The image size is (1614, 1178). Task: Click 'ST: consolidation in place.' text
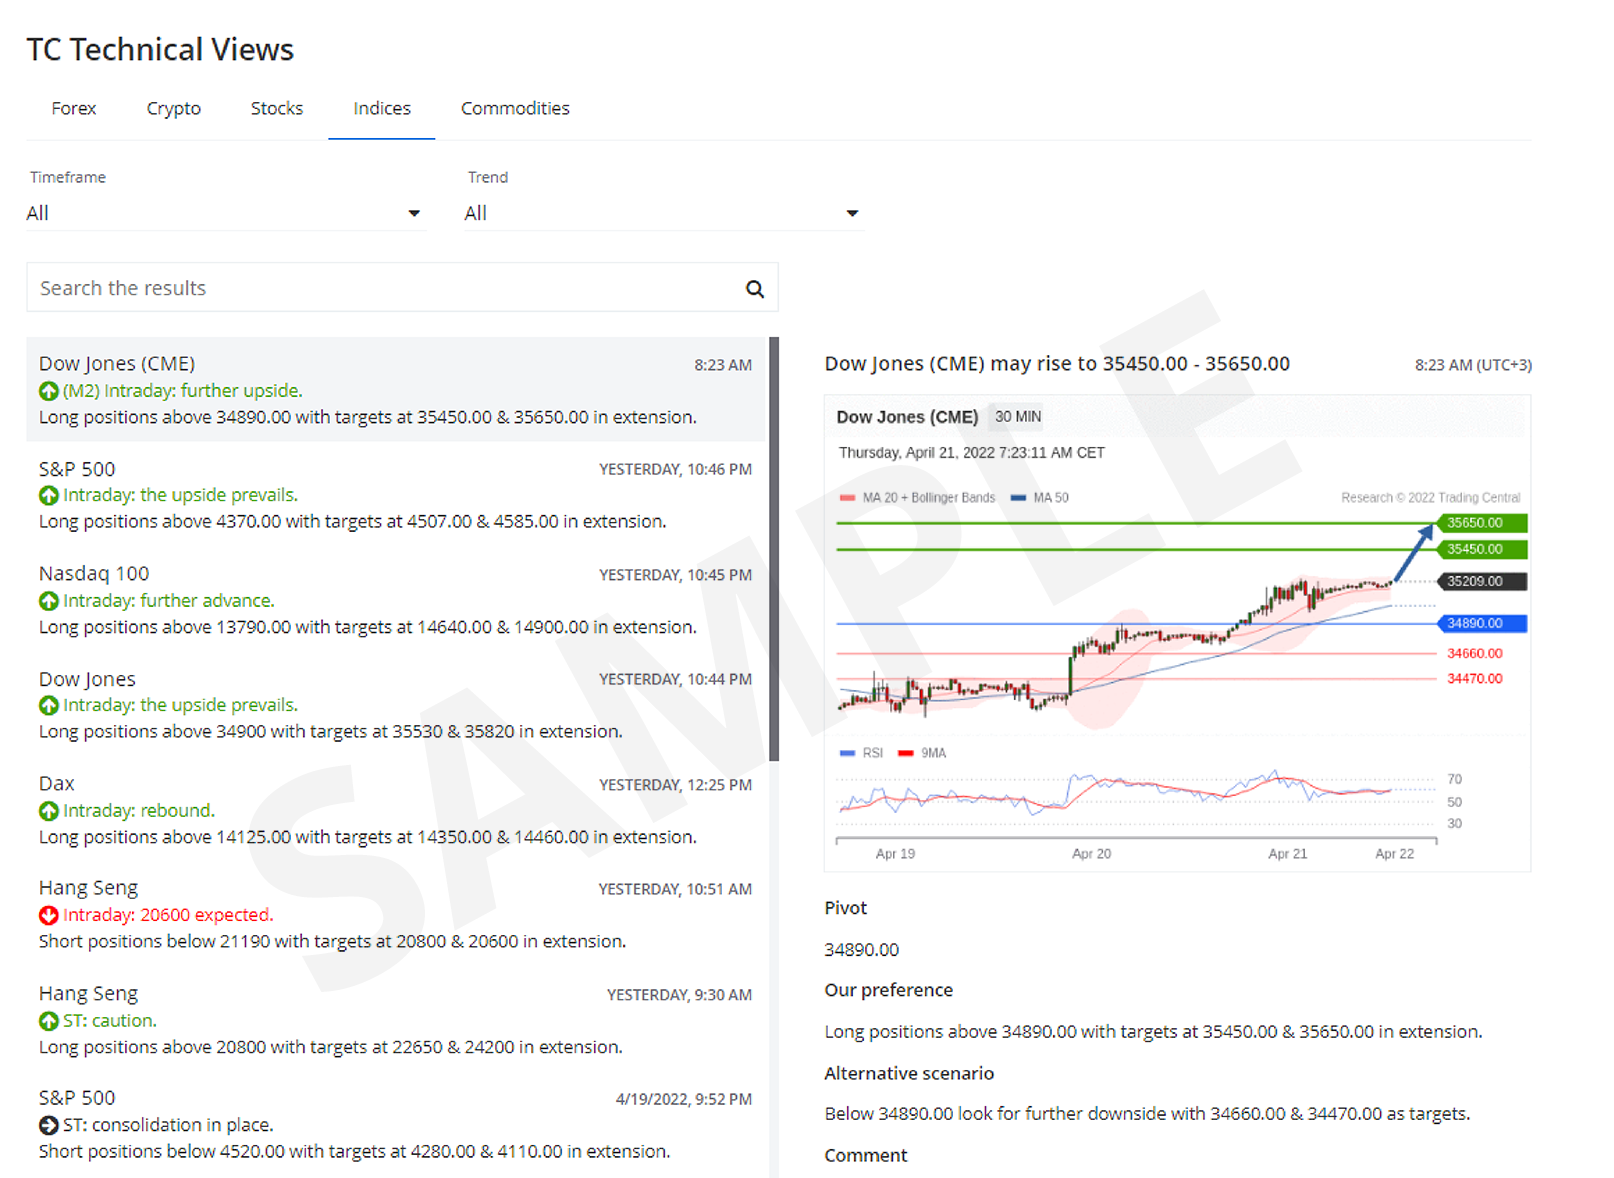(x=168, y=1125)
